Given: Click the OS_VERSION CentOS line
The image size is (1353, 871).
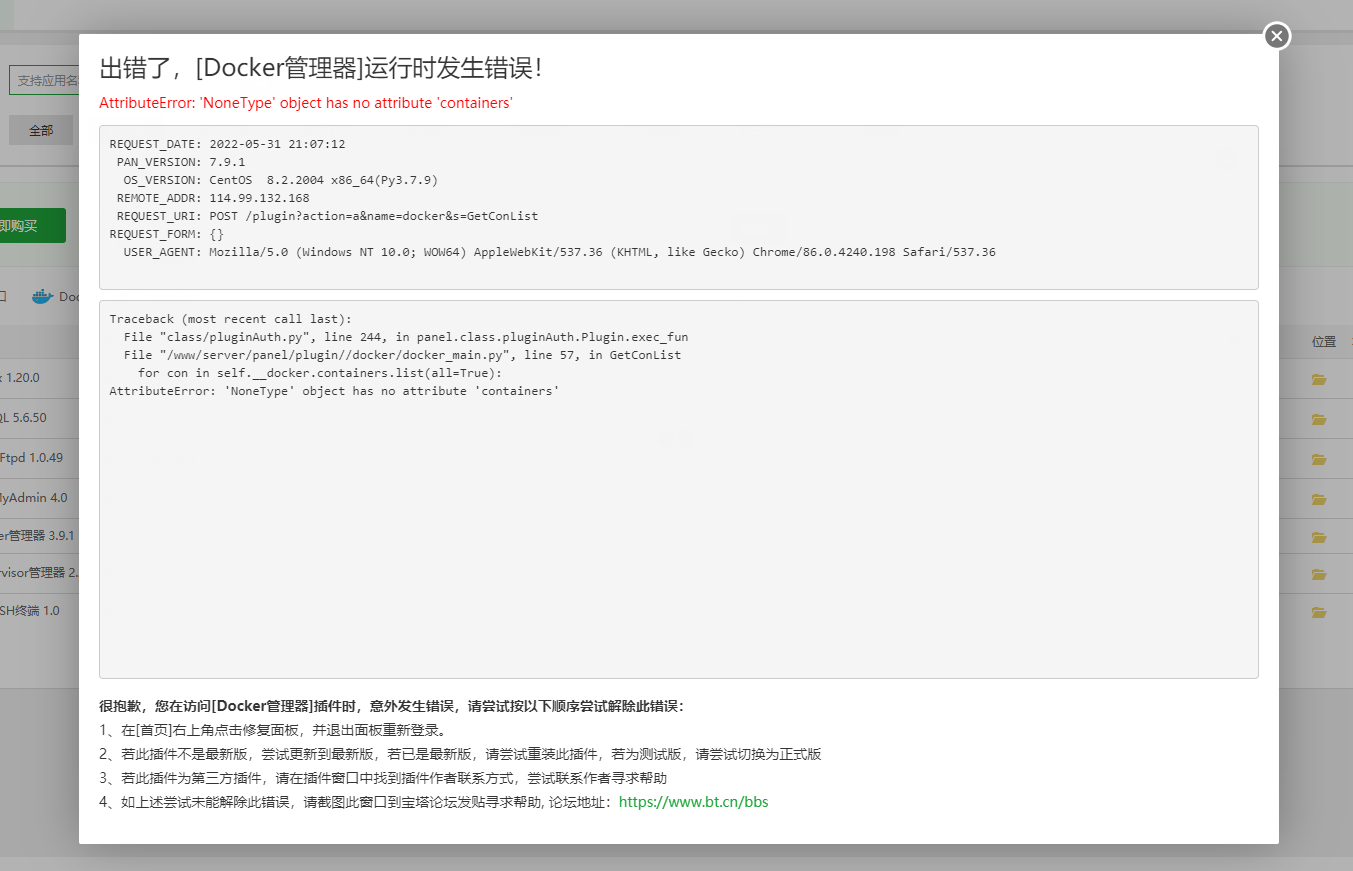Looking at the screenshot, I should [x=281, y=180].
